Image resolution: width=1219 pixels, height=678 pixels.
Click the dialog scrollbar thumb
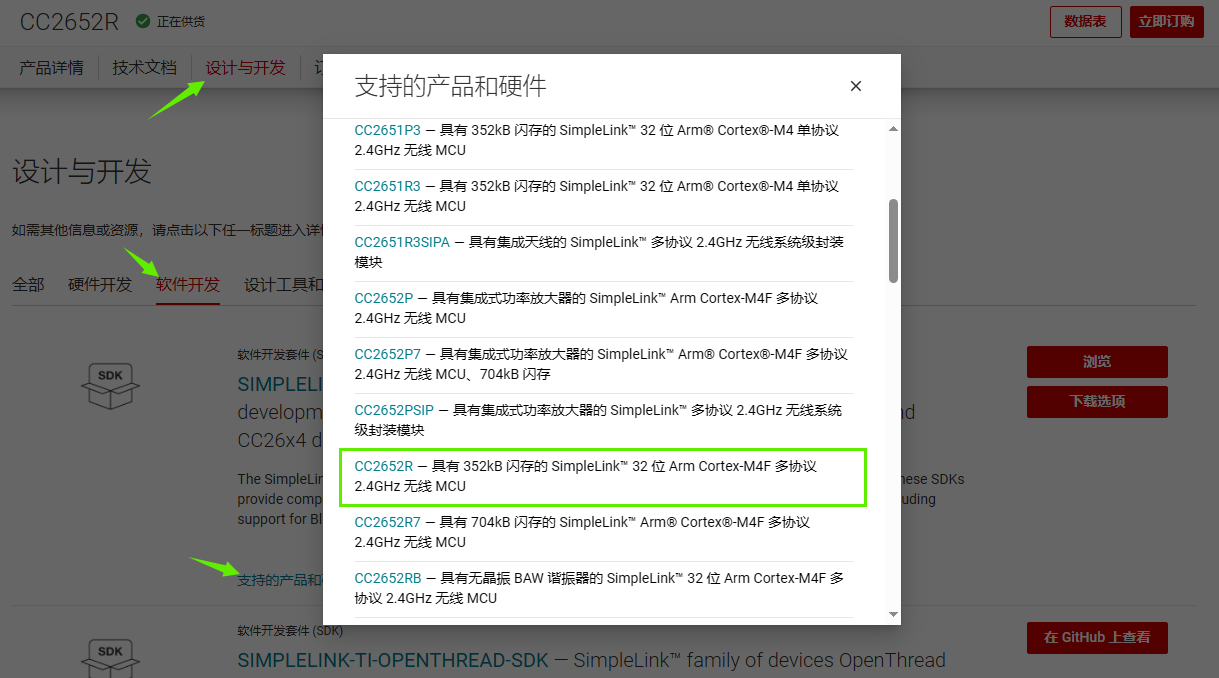point(893,240)
